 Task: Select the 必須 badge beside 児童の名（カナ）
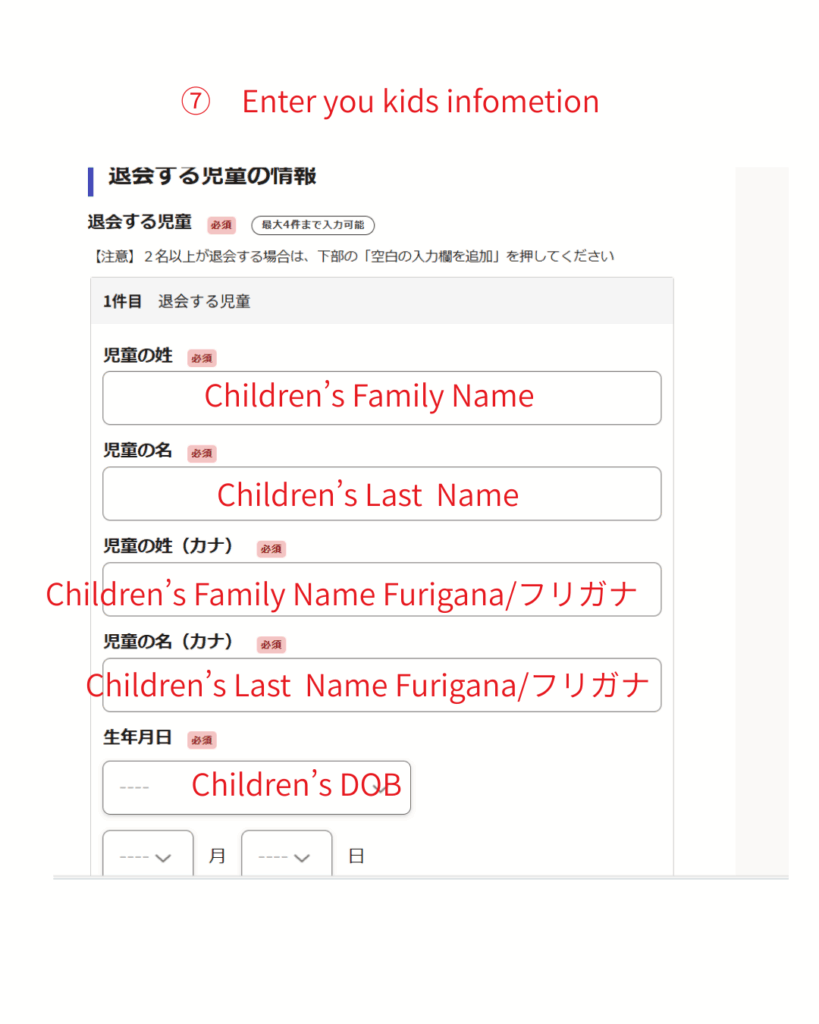271,645
